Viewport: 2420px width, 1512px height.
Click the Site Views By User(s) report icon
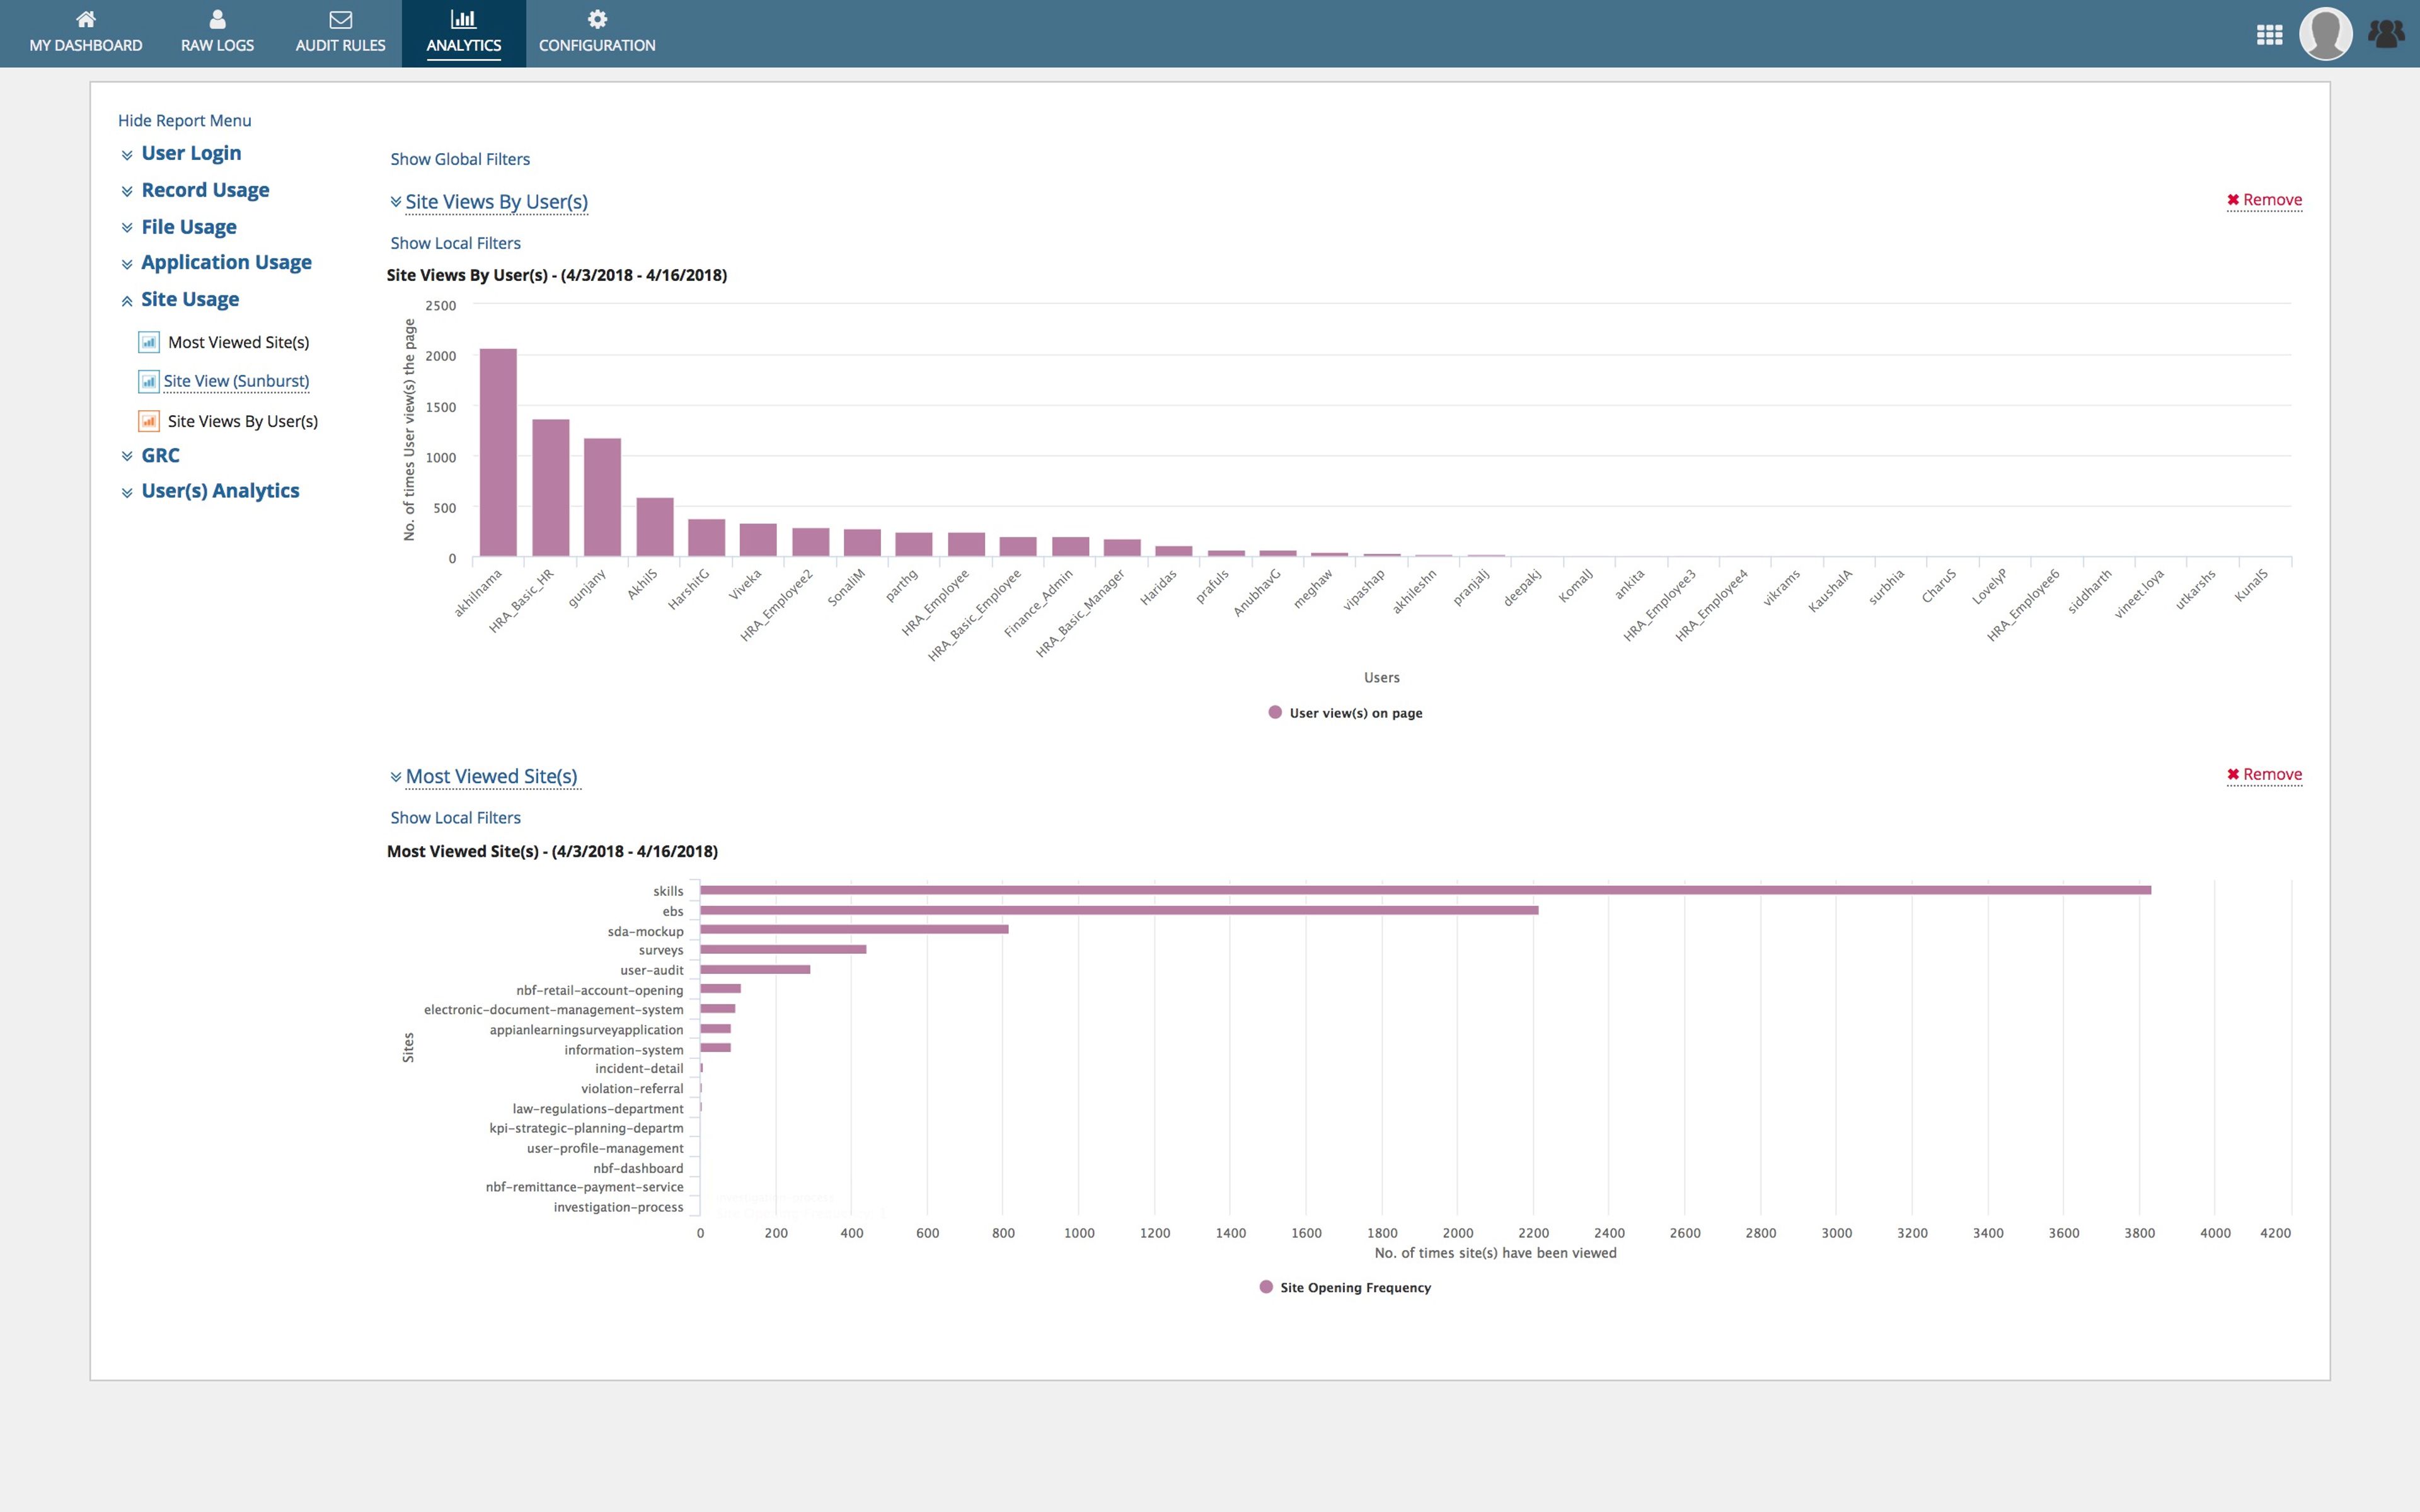coord(149,422)
